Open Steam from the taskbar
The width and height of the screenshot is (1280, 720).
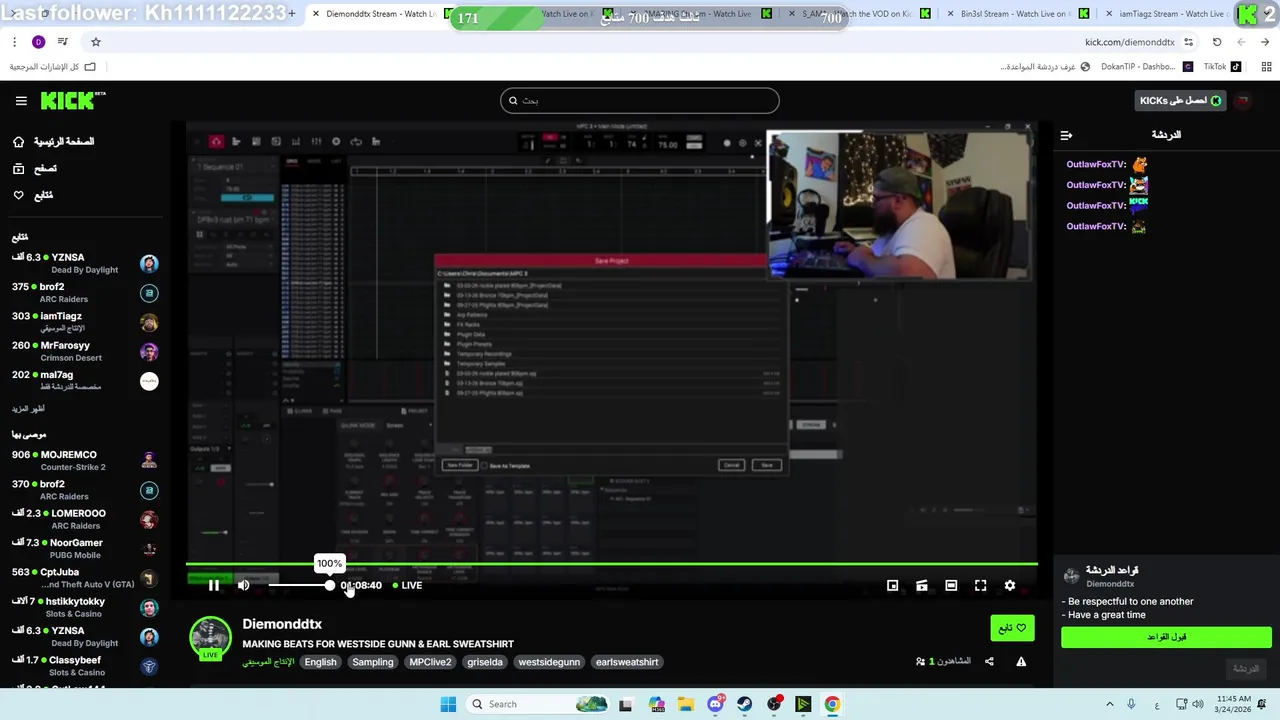point(744,704)
